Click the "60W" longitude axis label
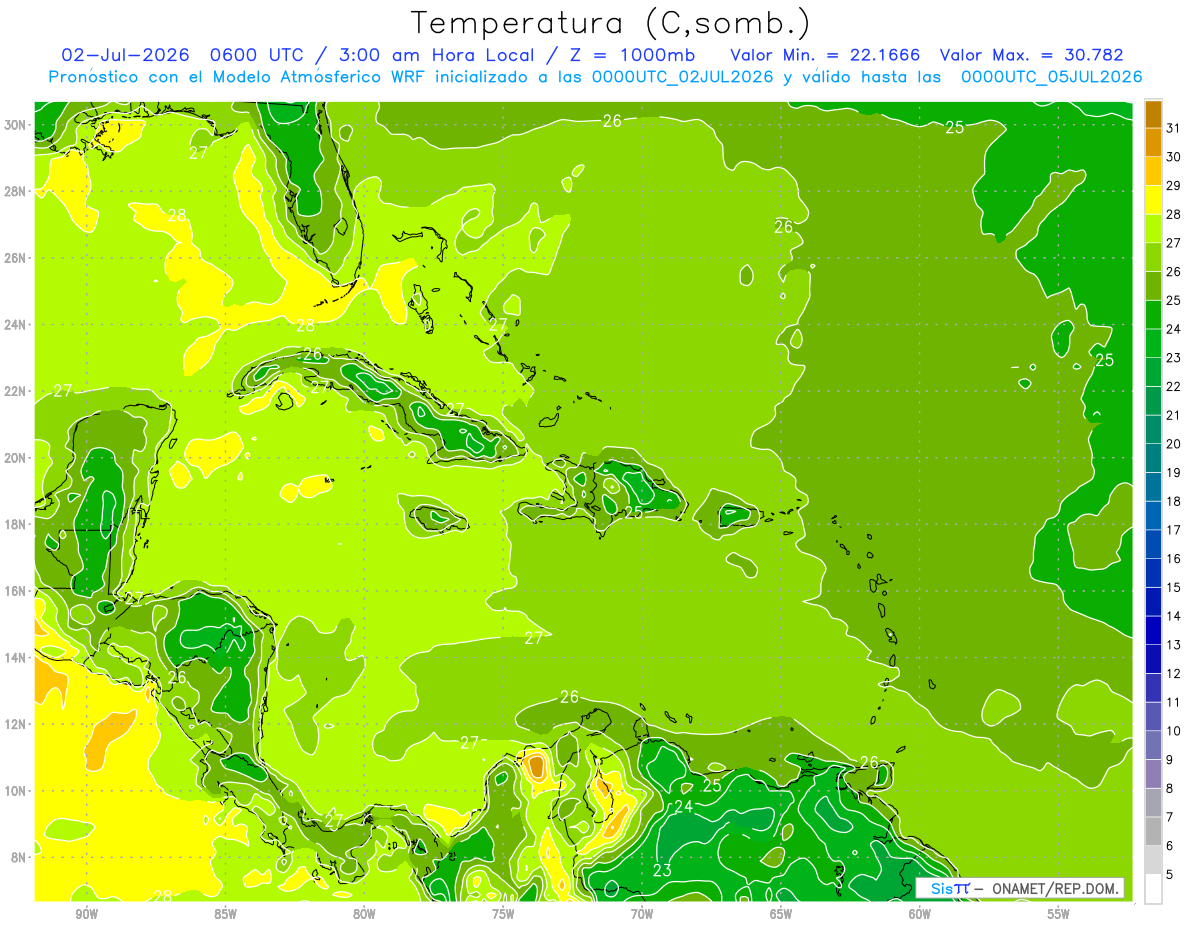This screenshot has width=1200, height=927. pyautogui.click(x=920, y=914)
